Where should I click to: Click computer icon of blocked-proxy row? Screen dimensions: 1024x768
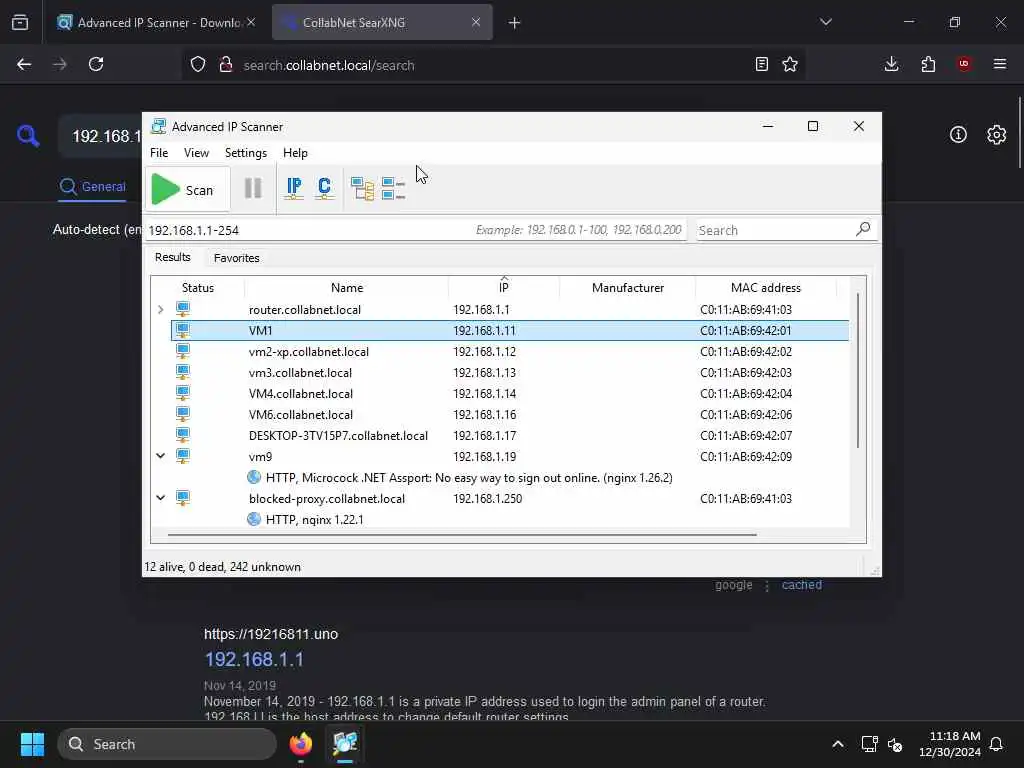pos(183,498)
